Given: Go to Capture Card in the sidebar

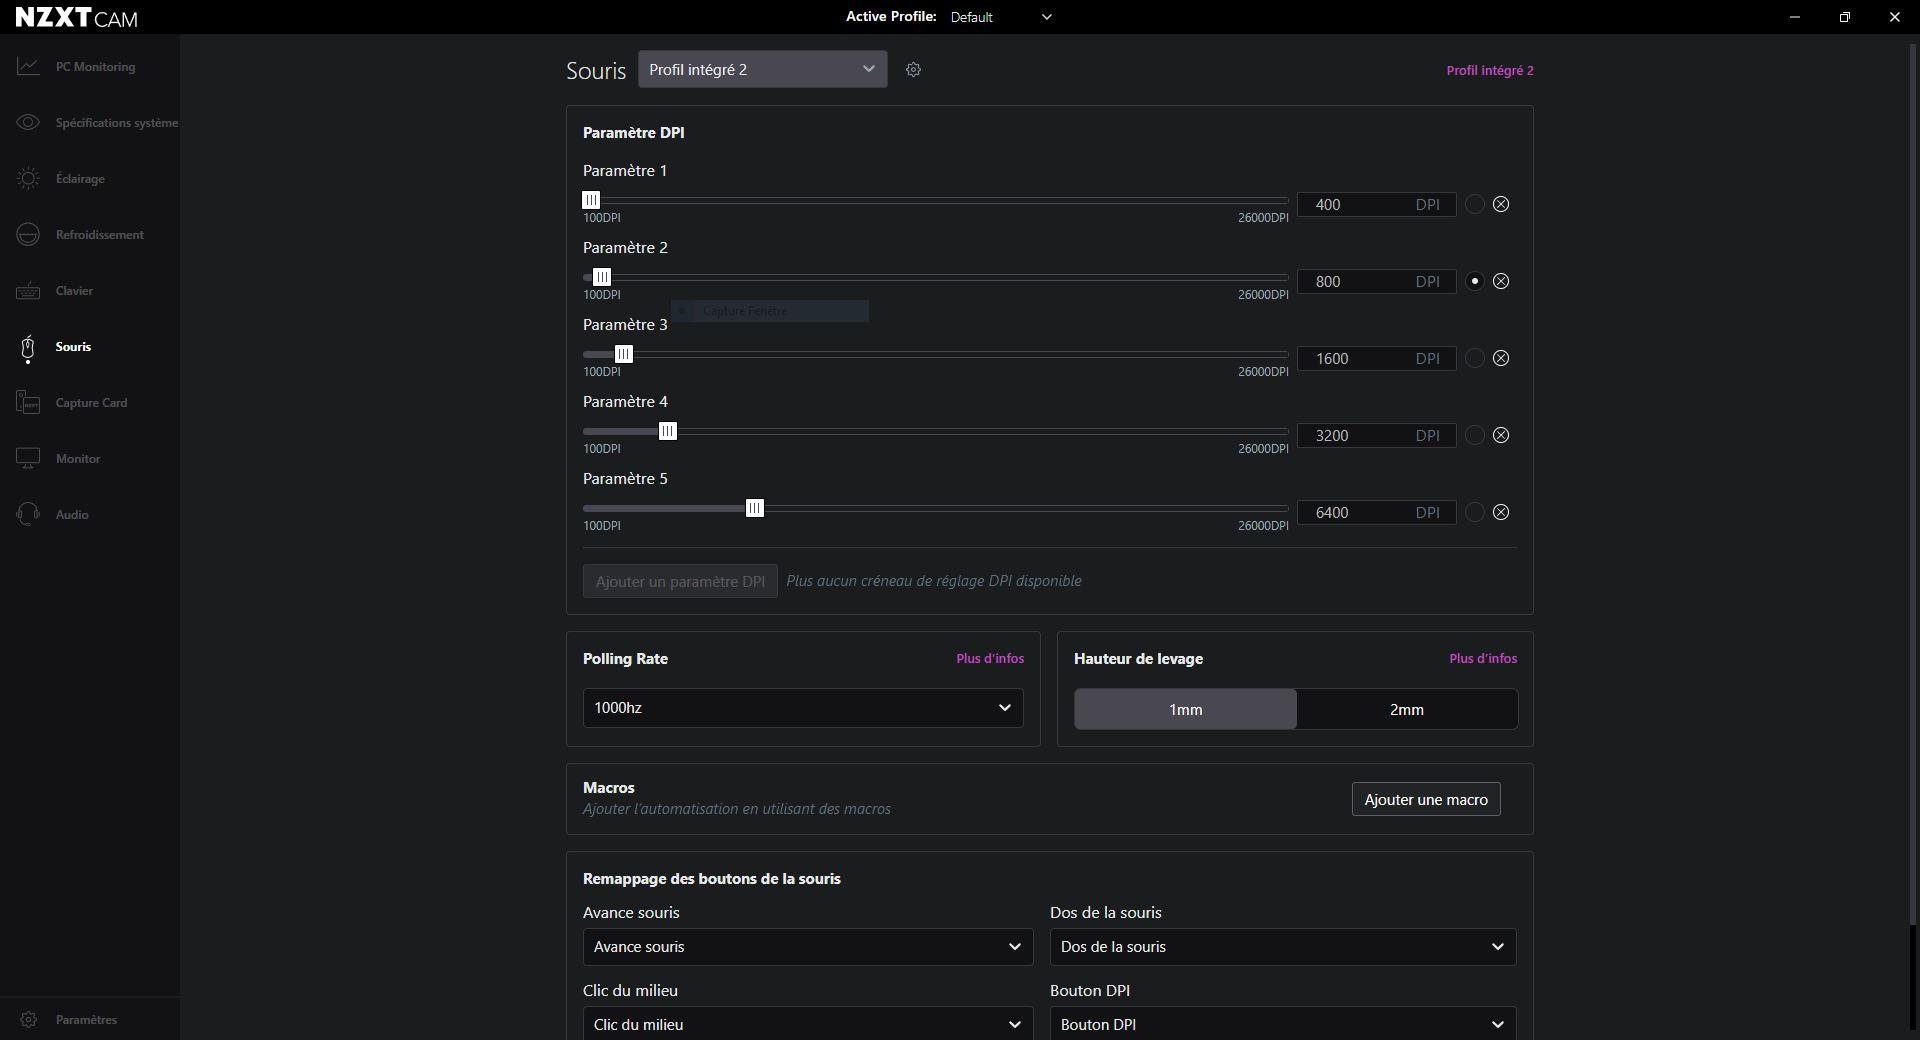Looking at the screenshot, I should point(91,403).
